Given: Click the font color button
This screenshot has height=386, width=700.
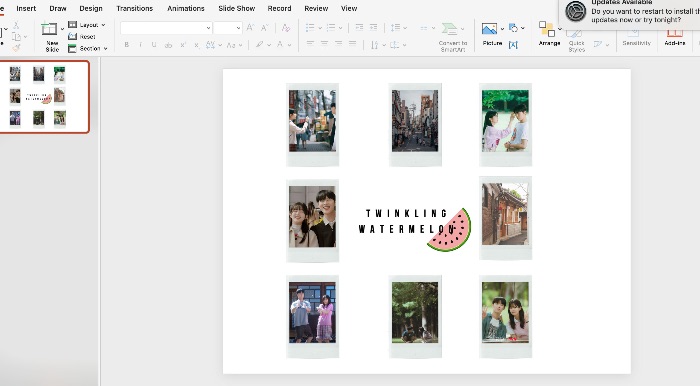Looking at the screenshot, I should point(280,45).
